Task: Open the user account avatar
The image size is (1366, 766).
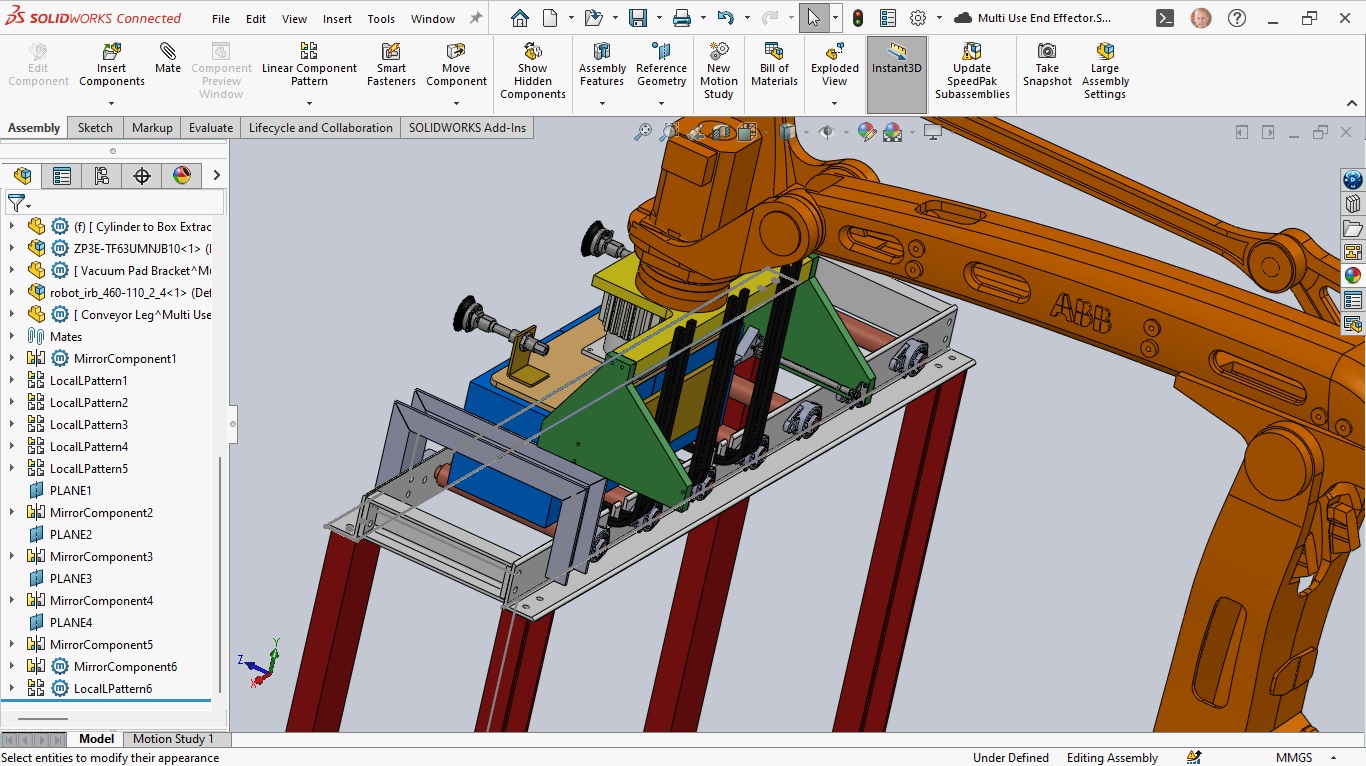Action: [x=1201, y=18]
